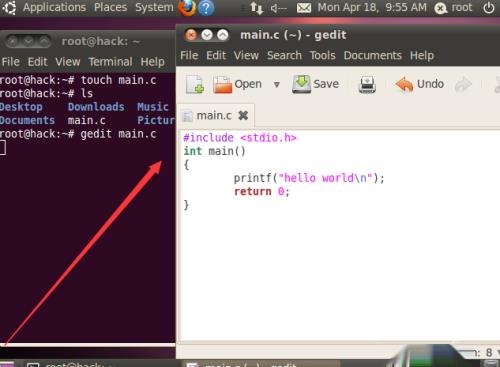Click the gedit window title bar
Image resolution: width=500 pixels, height=367 pixels.
pos(338,35)
